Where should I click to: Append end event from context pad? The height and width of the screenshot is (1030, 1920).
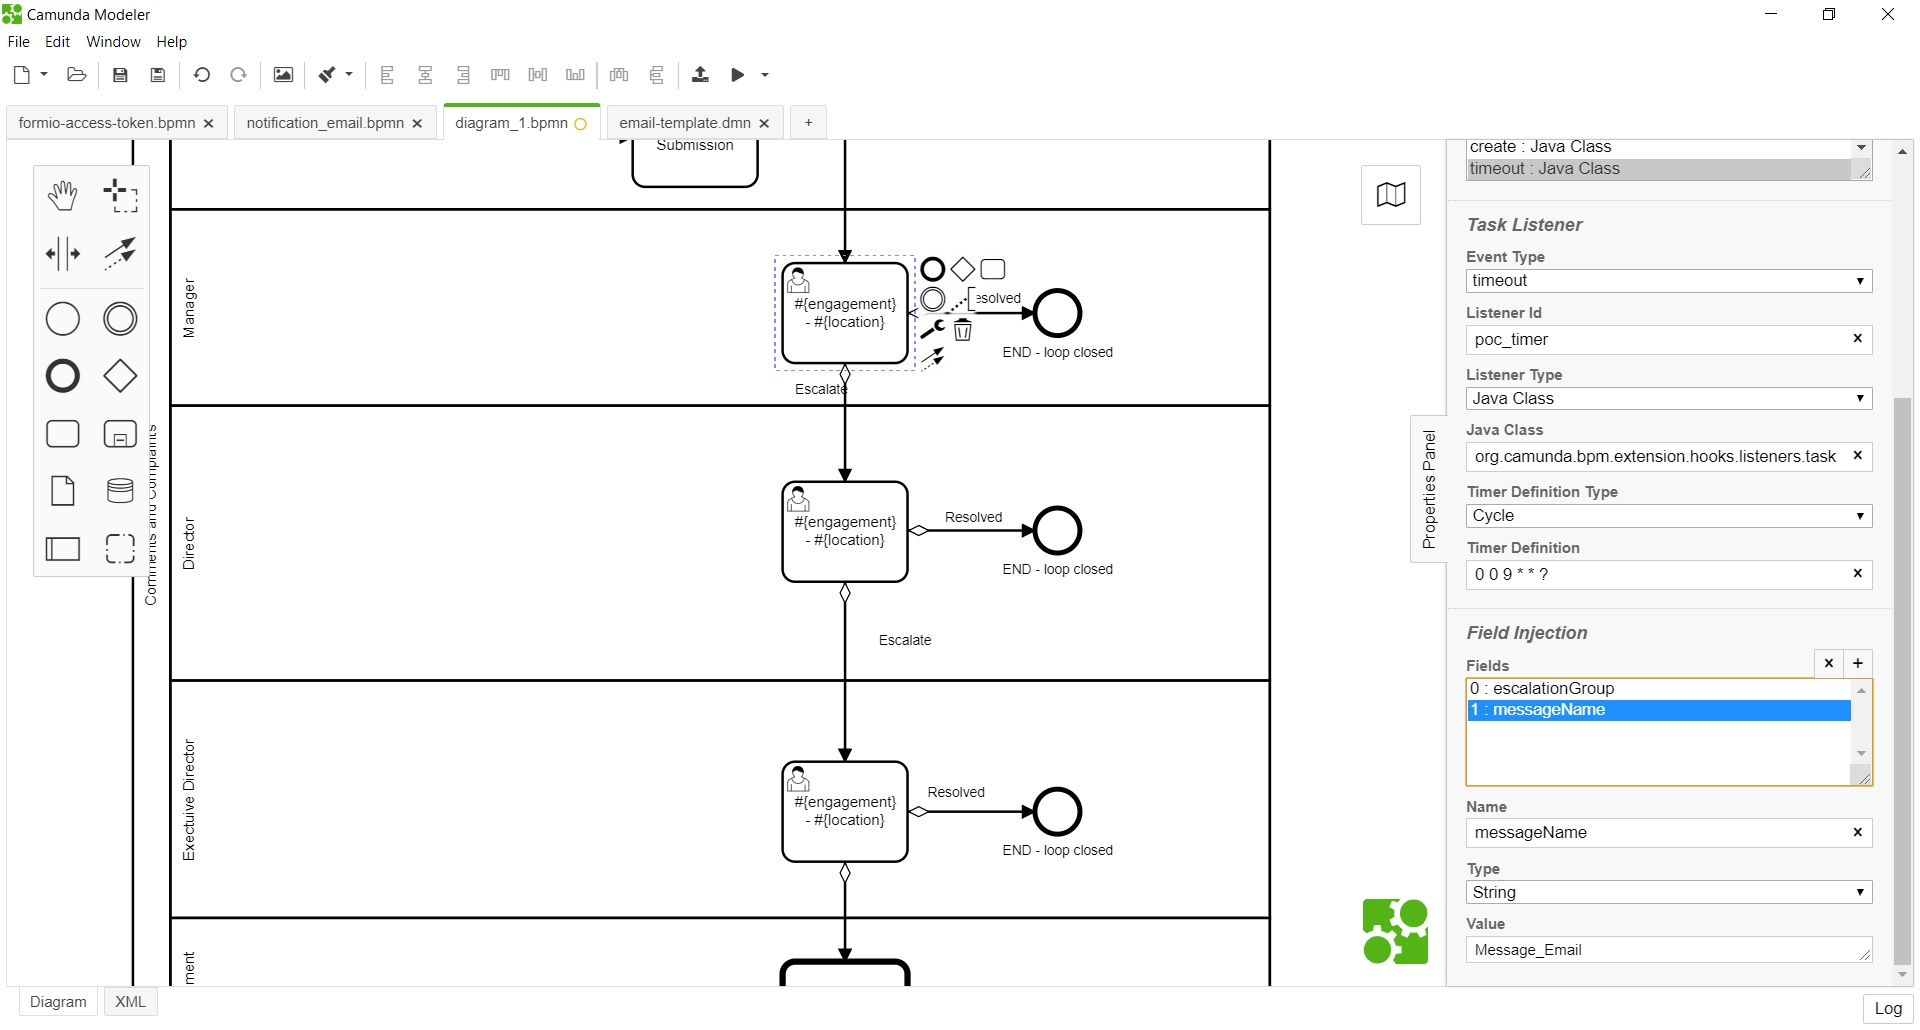933,269
